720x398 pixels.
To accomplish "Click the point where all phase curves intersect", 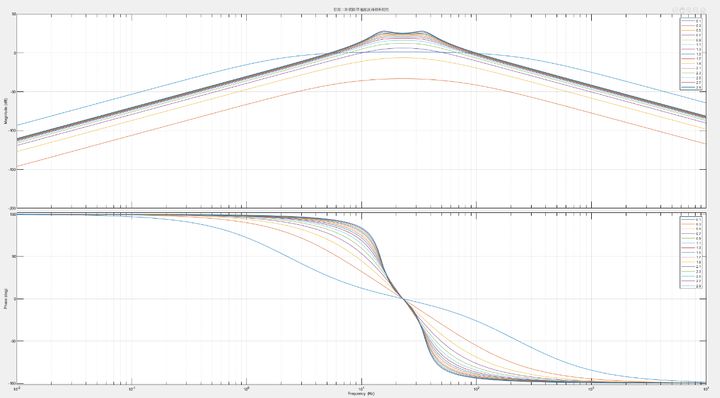I will tap(404, 299).
